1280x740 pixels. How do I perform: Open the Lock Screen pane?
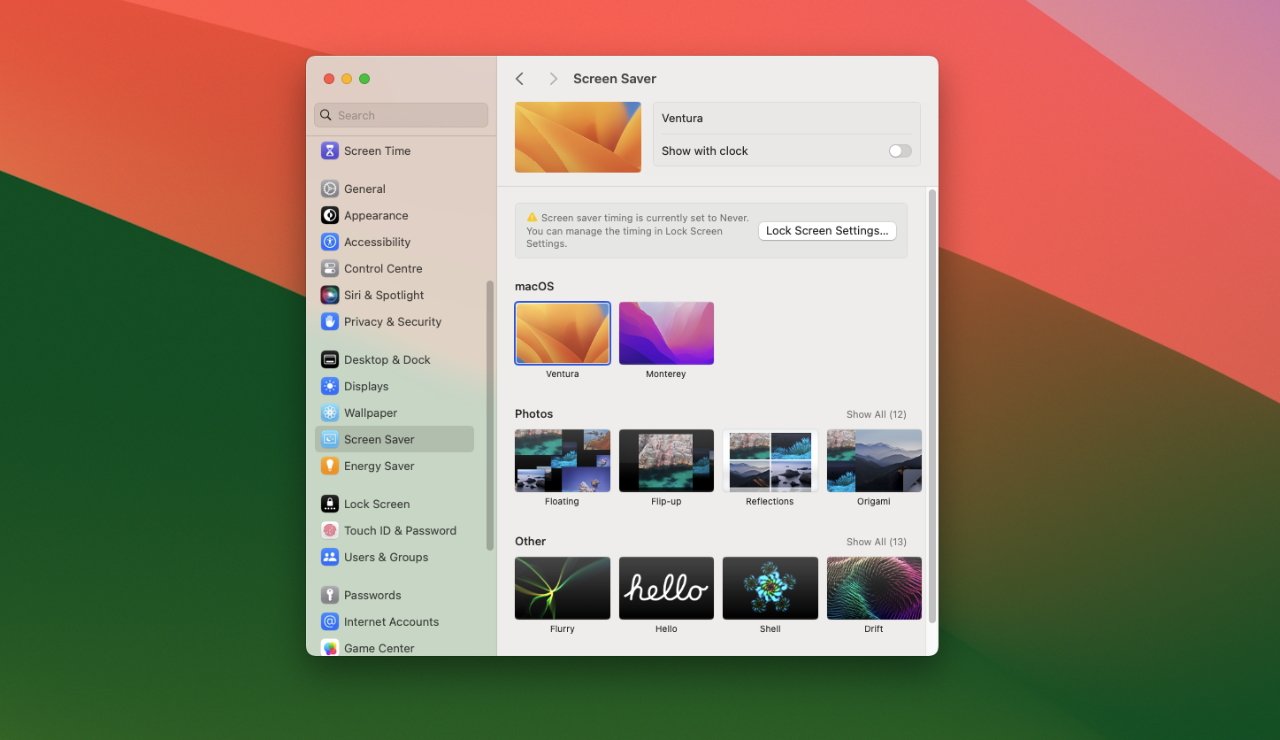coord(394,504)
